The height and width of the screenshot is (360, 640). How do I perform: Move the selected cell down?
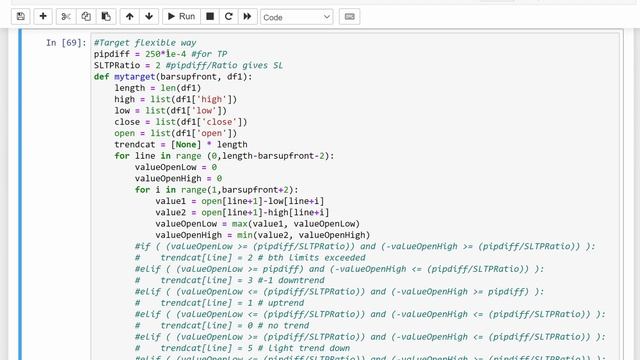(149, 17)
